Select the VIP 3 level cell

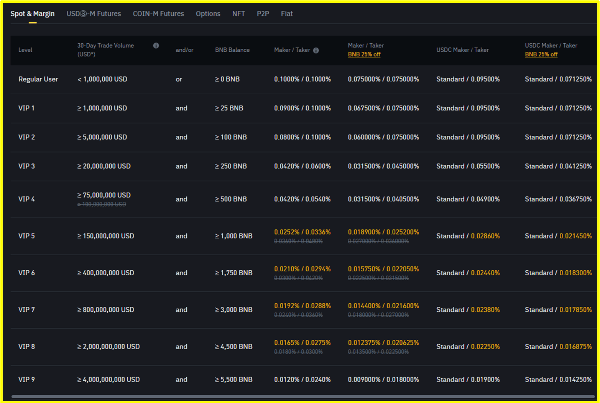click(x=26, y=166)
